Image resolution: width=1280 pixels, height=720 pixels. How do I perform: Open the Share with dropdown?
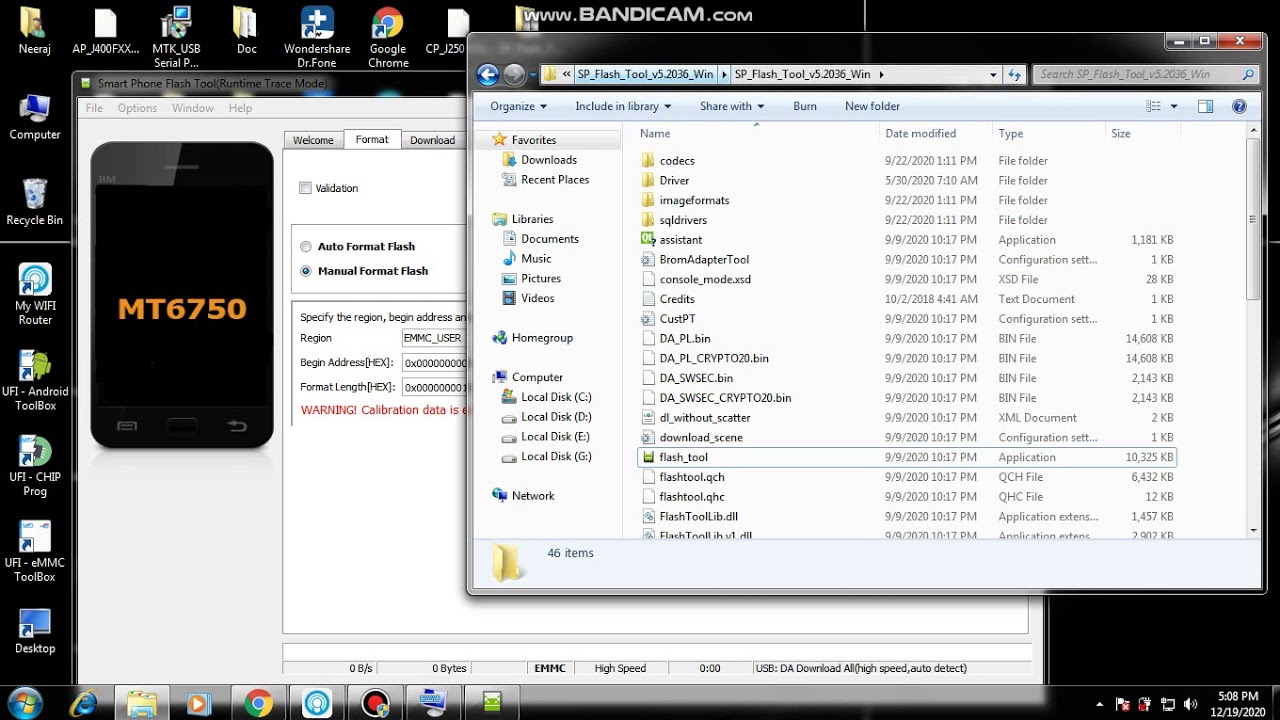coord(732,106)
